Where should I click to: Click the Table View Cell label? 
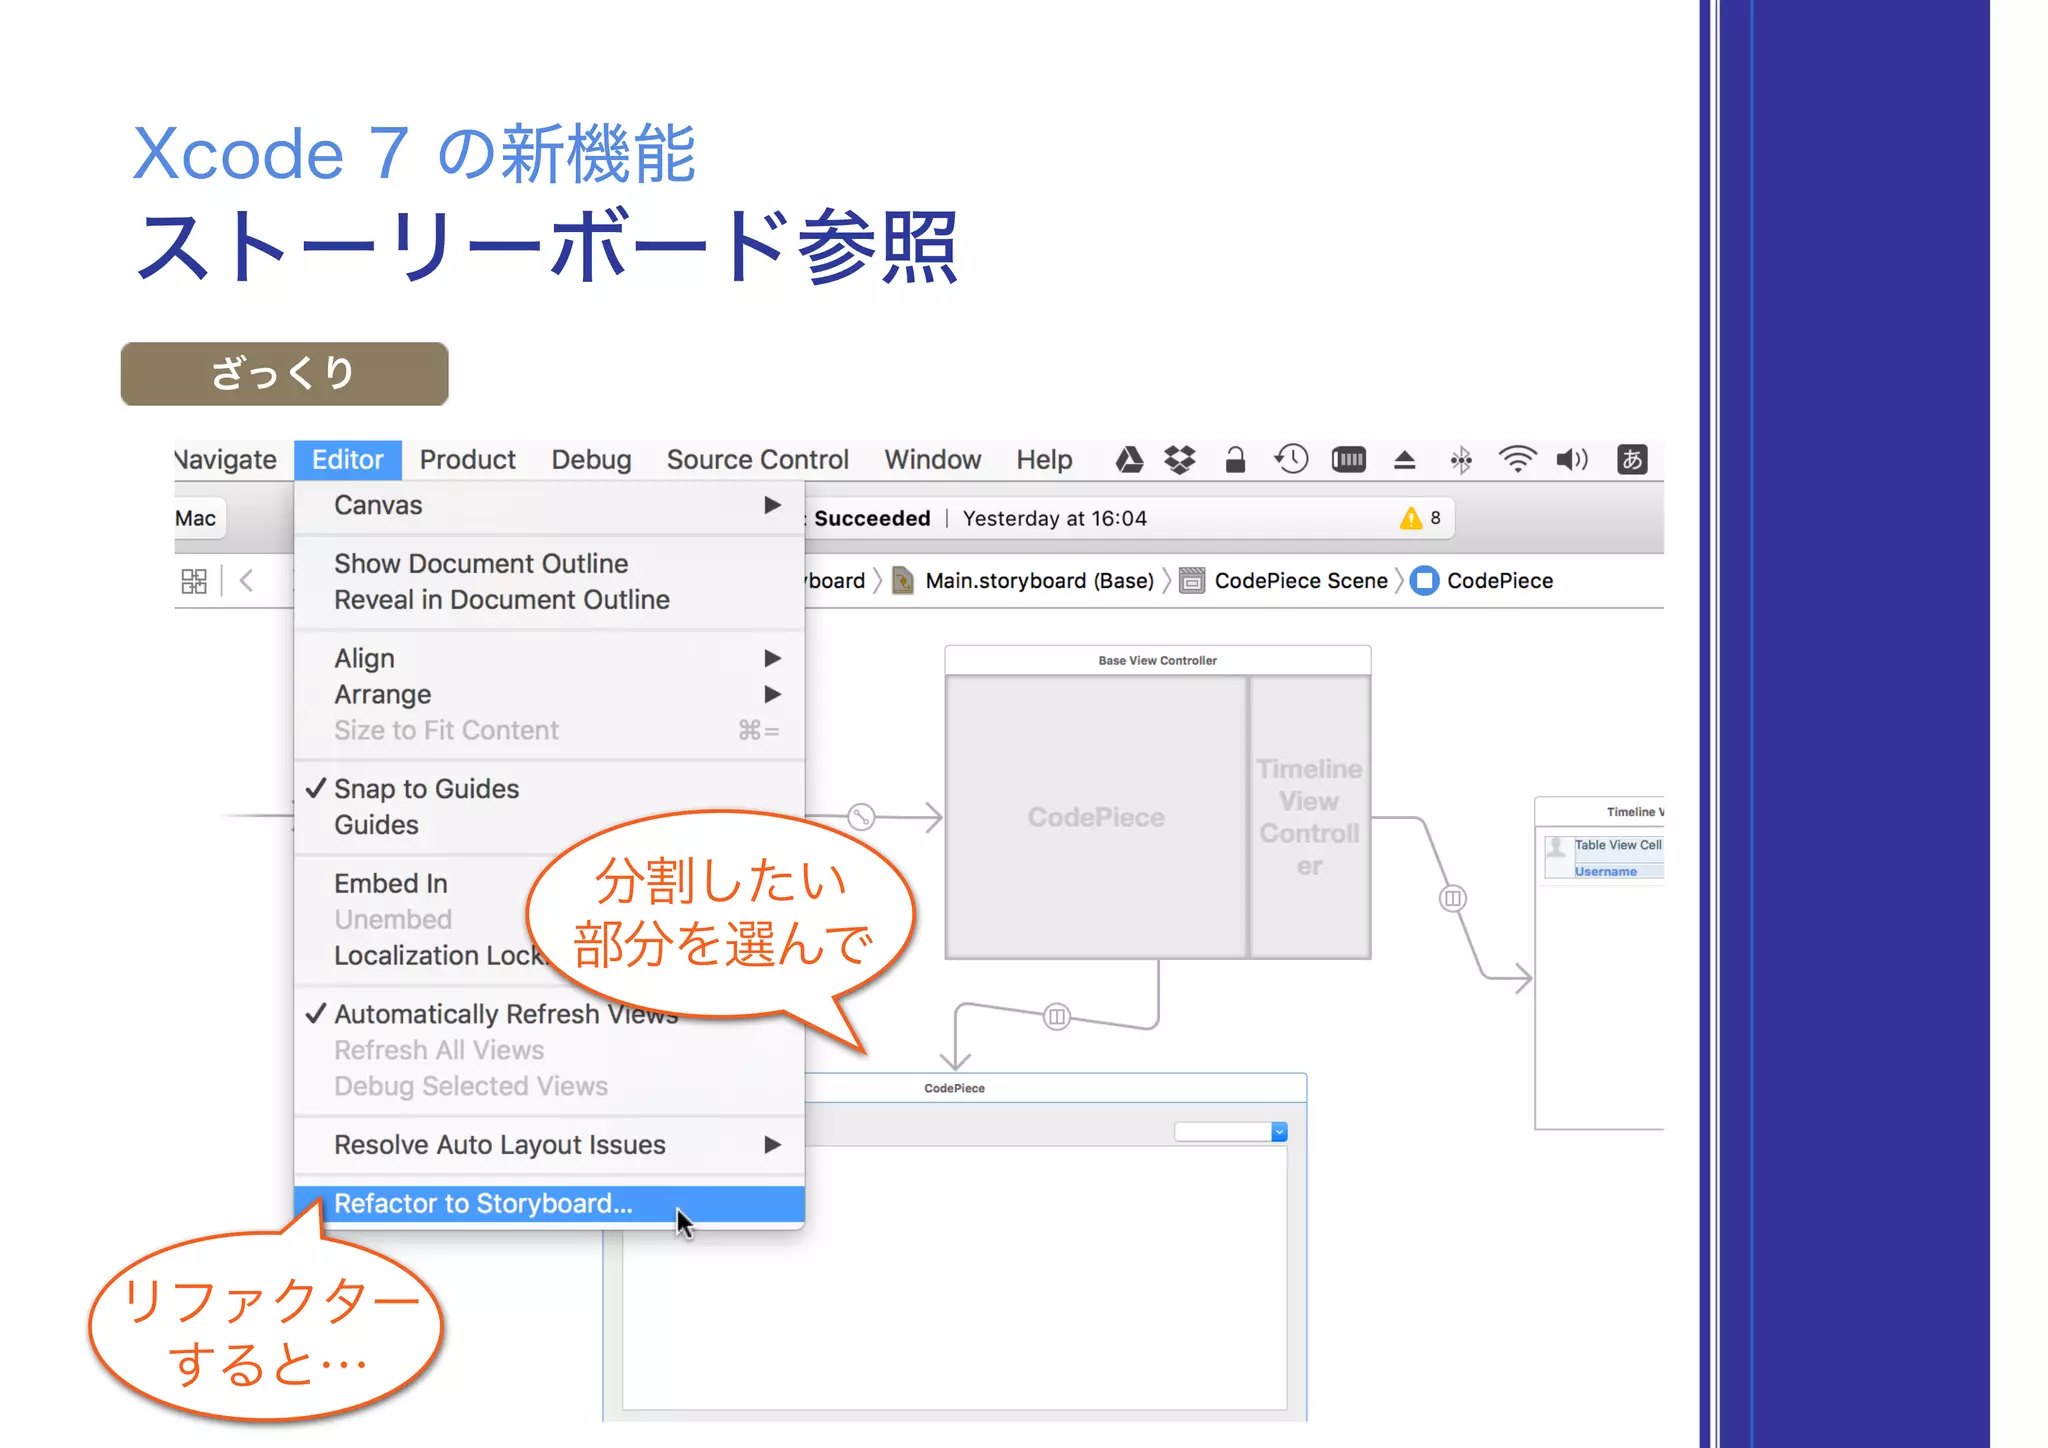pyautogui.click(x=1618, y=845)
